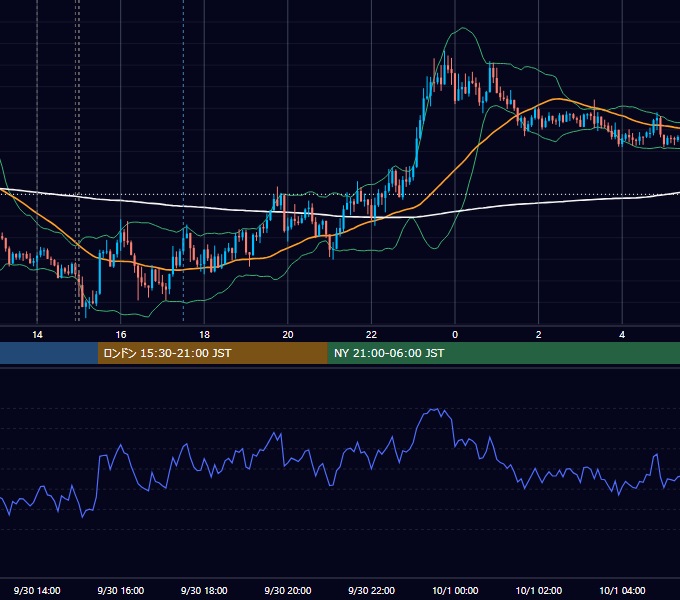The height and width of the screenshot is (600, 680).
Task: Click hour label 18 on the chart axis
Action: click(x=204, y=335)
